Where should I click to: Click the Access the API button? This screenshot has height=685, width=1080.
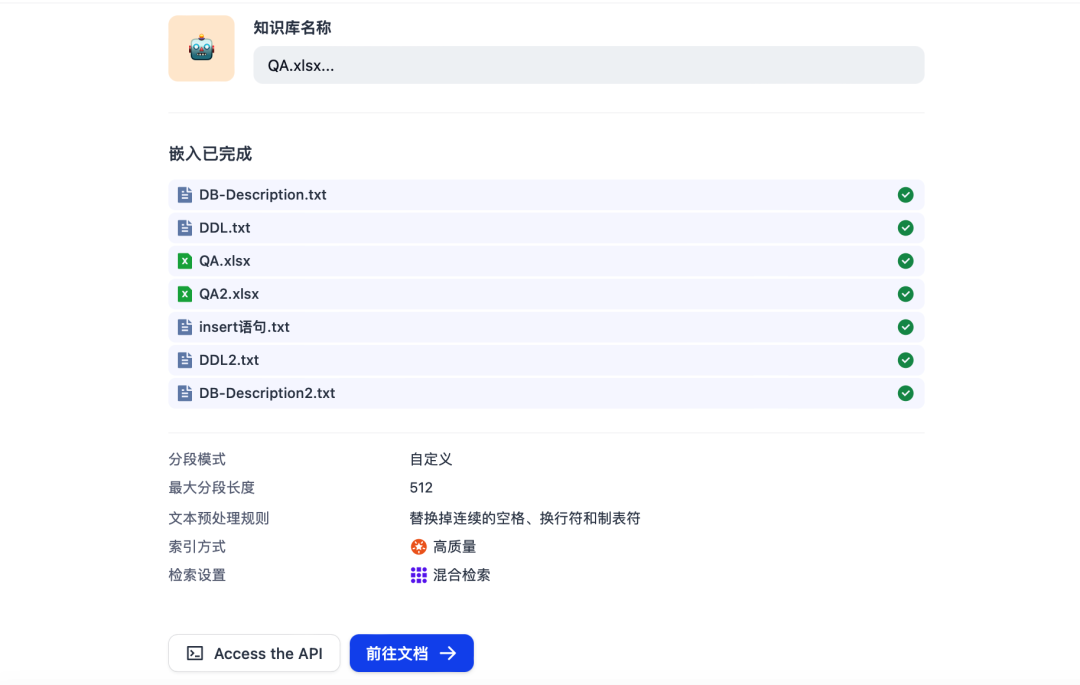(x=254, y=653)
